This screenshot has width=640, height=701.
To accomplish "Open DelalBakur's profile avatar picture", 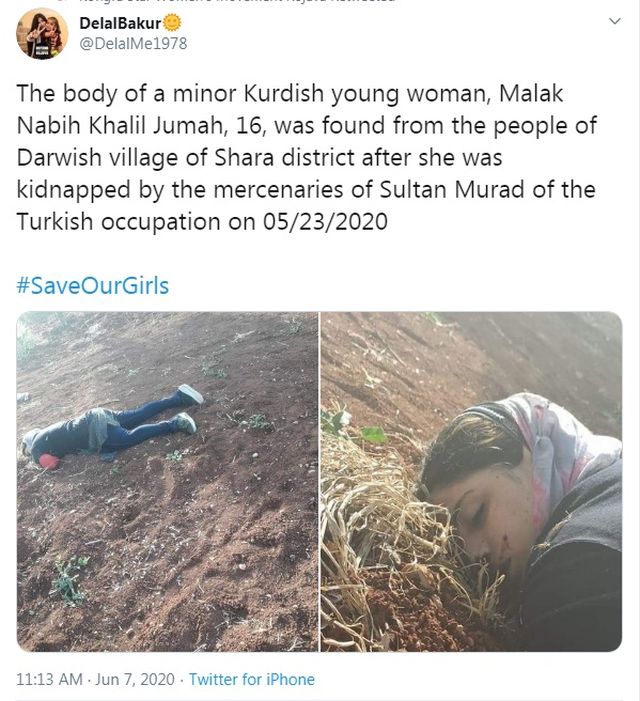I will (x=42, y=34).
